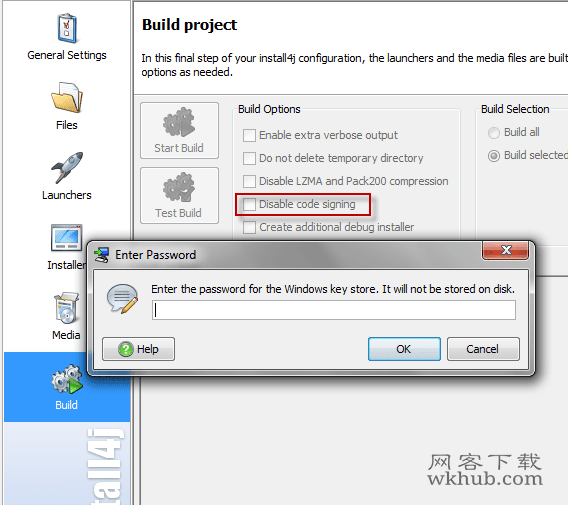Focus the key store password field
568x505 pixels.
click(334, 310)
